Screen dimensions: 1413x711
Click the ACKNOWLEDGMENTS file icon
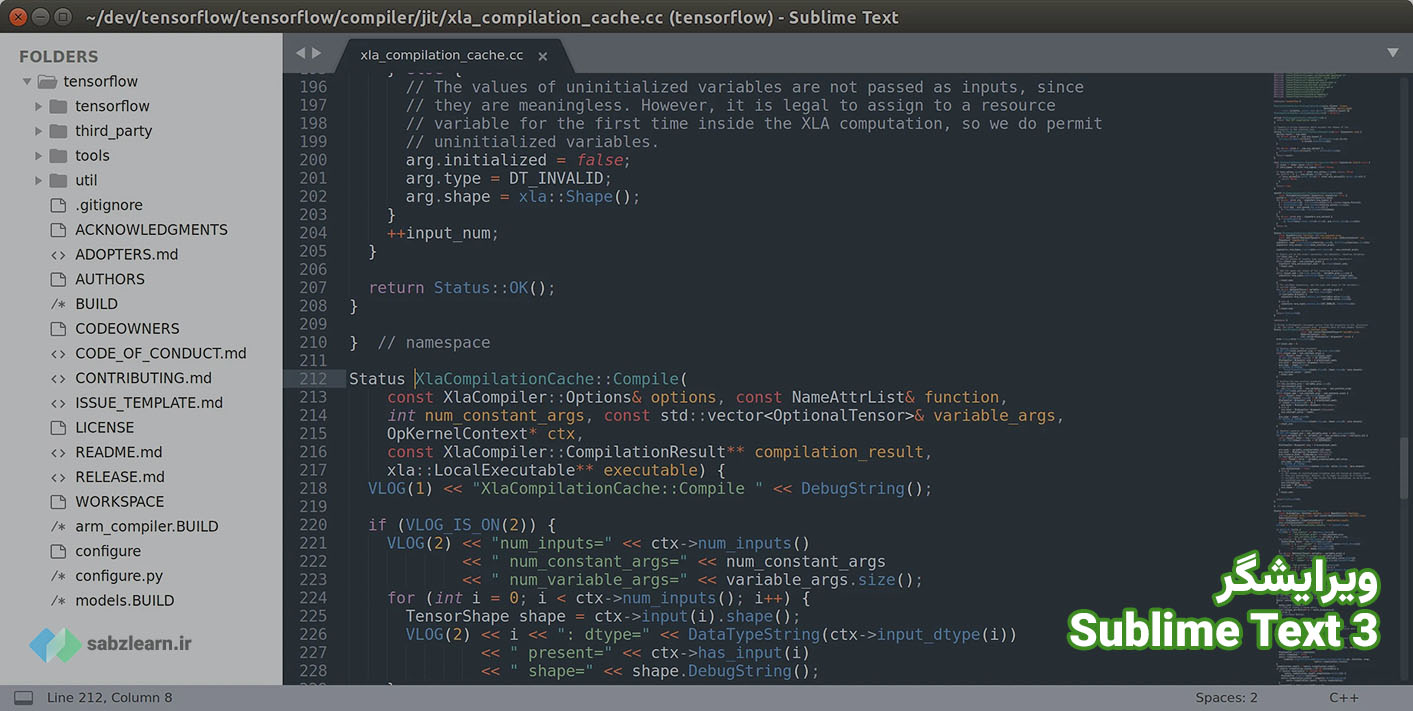coord(58,230)
